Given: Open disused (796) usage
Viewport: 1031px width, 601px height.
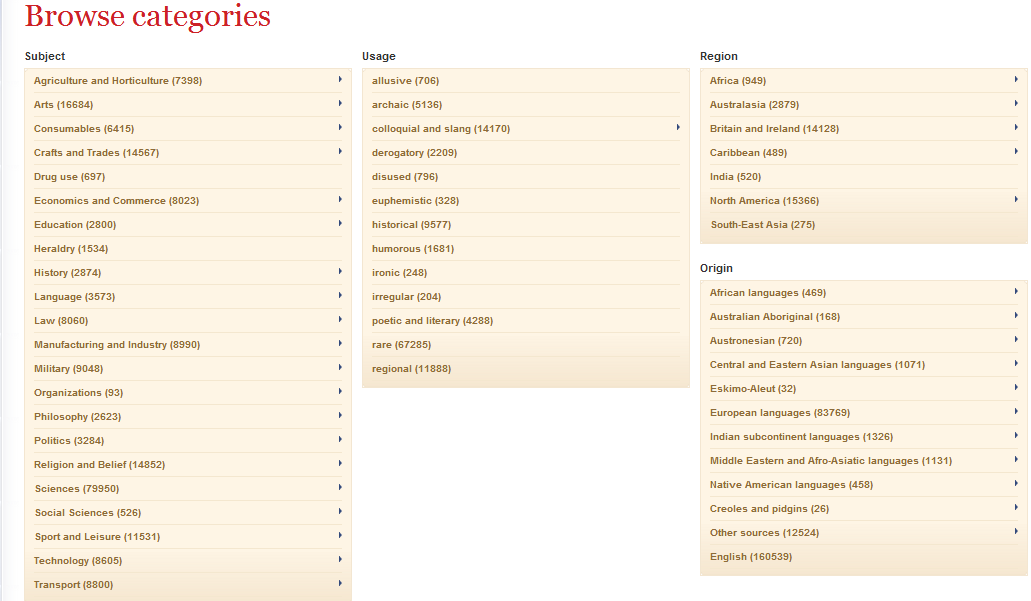Looking at the screenshot, I should (405, 176).
